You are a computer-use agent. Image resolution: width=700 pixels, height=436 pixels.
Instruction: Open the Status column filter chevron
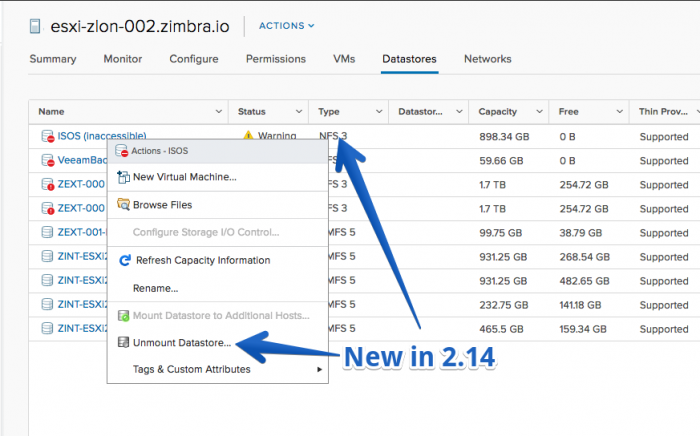[x=299, y=112]
